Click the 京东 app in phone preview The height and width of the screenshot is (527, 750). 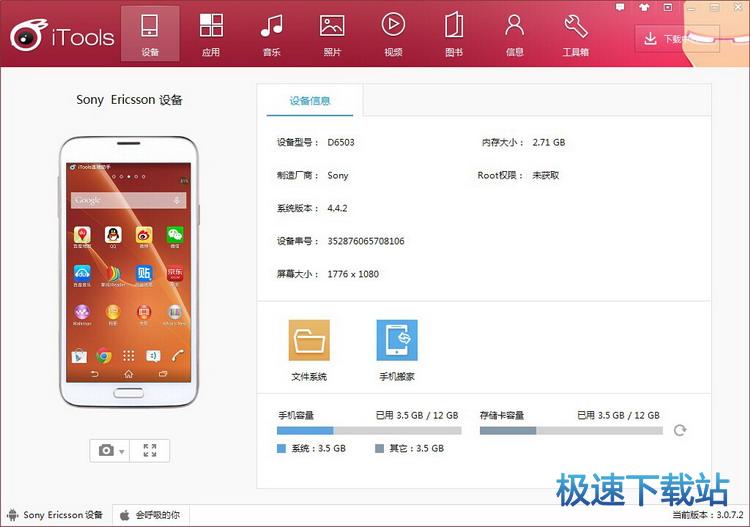pyautogui.click(x=175, y=274)
